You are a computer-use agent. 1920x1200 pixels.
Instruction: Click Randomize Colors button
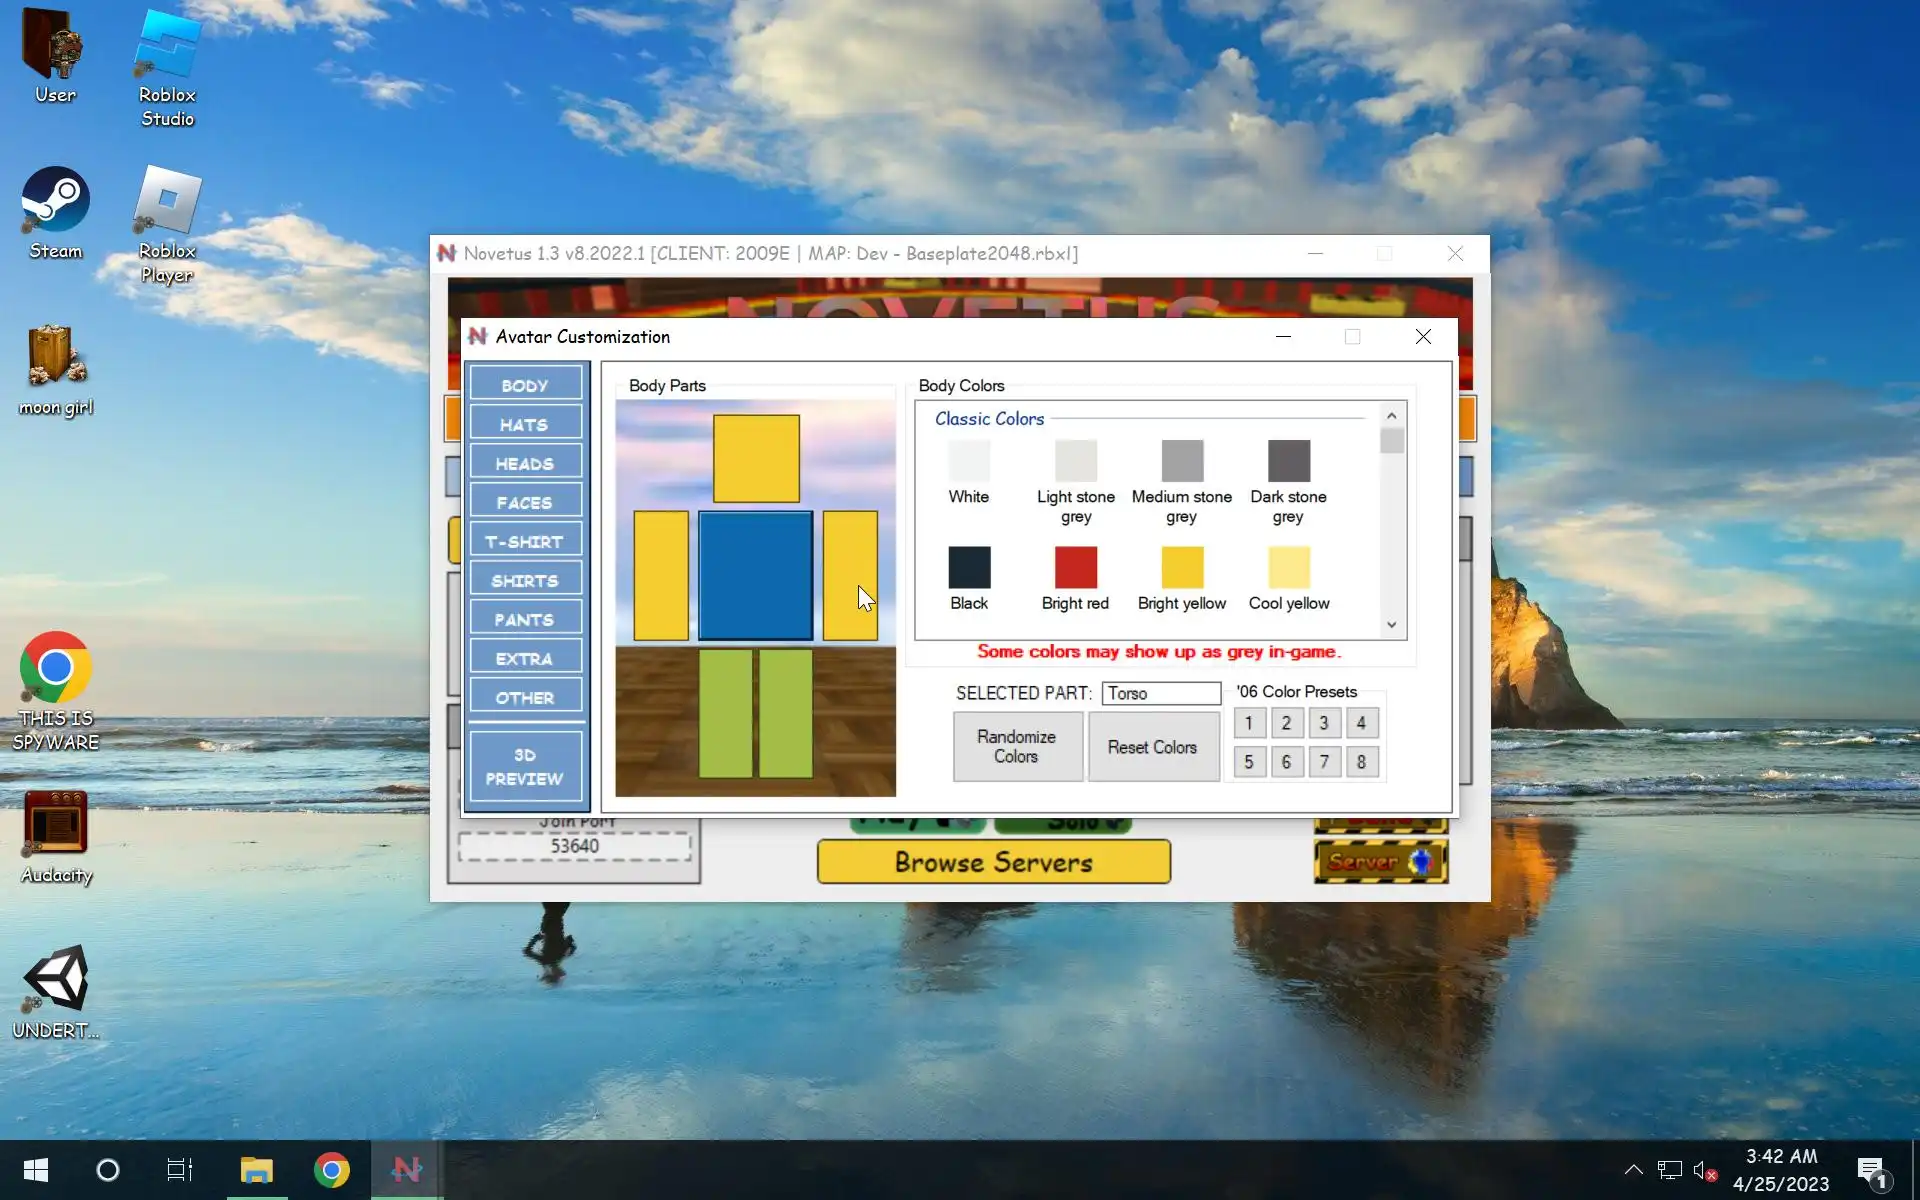1016,746
